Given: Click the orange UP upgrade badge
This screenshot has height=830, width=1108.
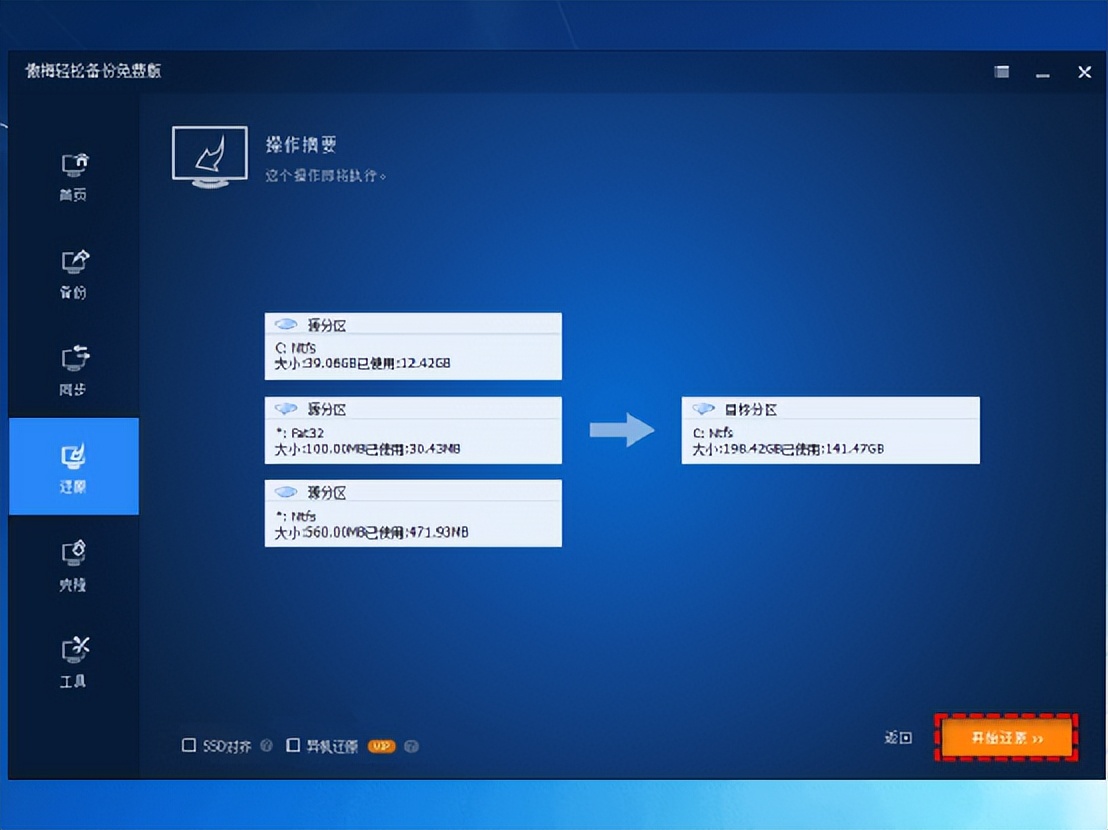Looking at the screenshot, I should tap(381, 746).
